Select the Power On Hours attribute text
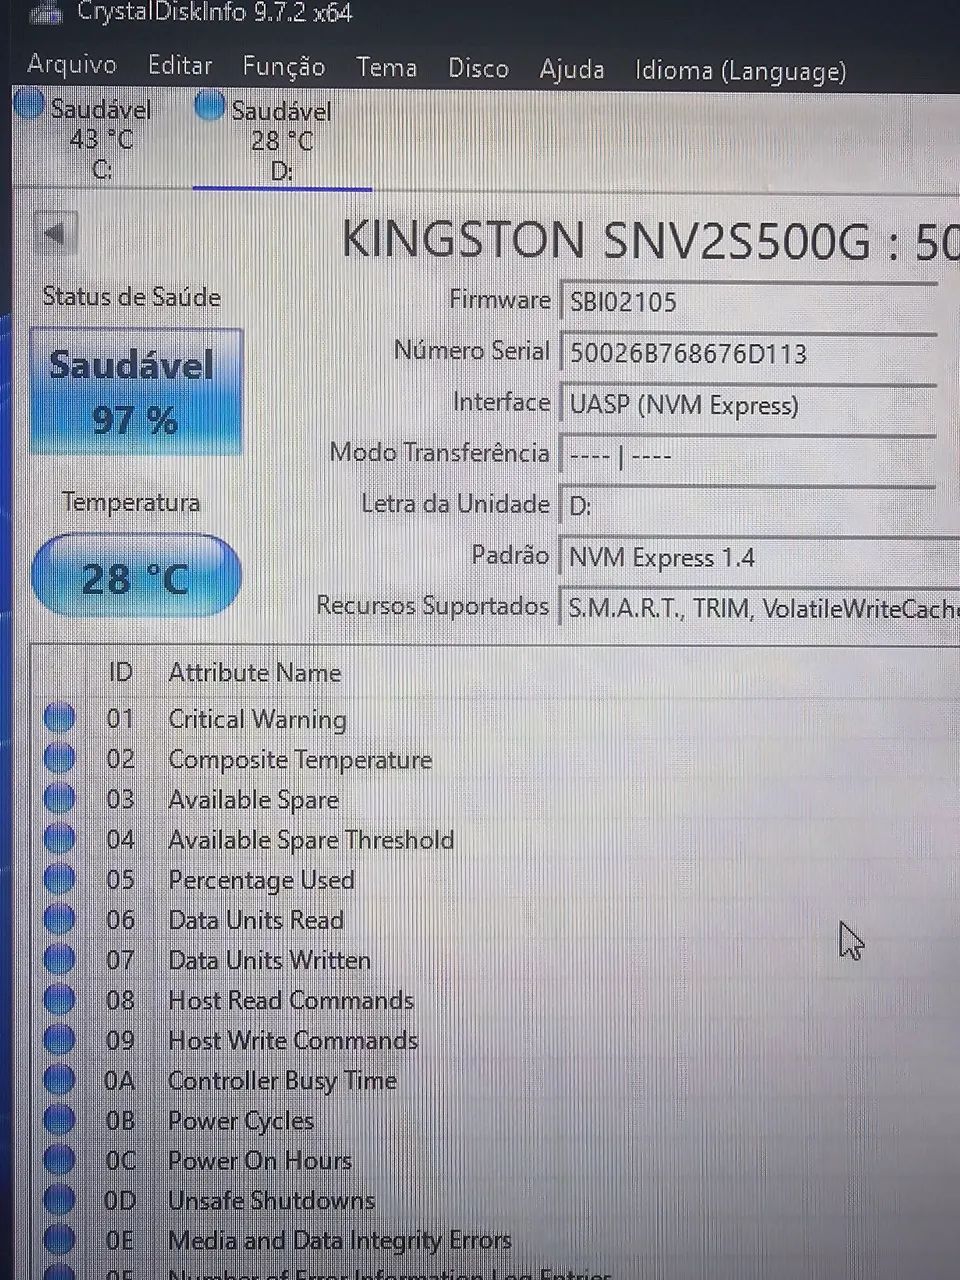 (x=260, y=1161)
